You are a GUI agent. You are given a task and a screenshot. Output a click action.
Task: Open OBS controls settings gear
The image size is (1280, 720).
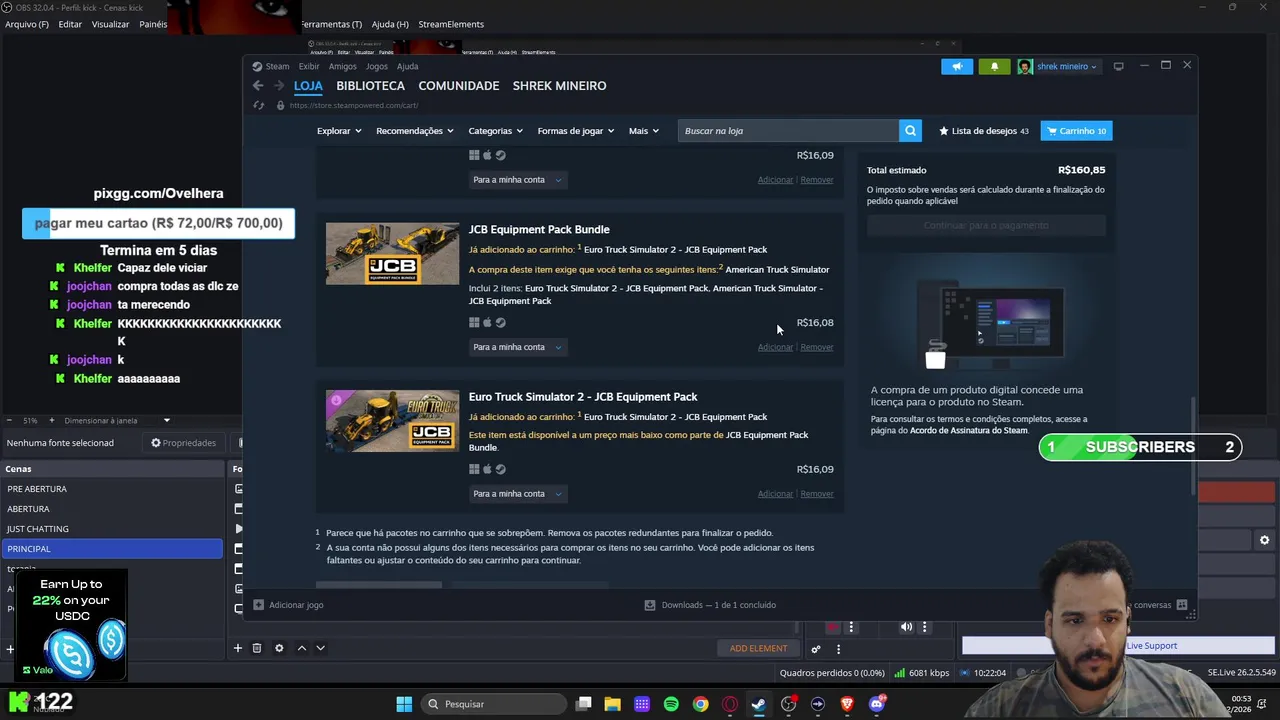click(x=1264, y=540)
